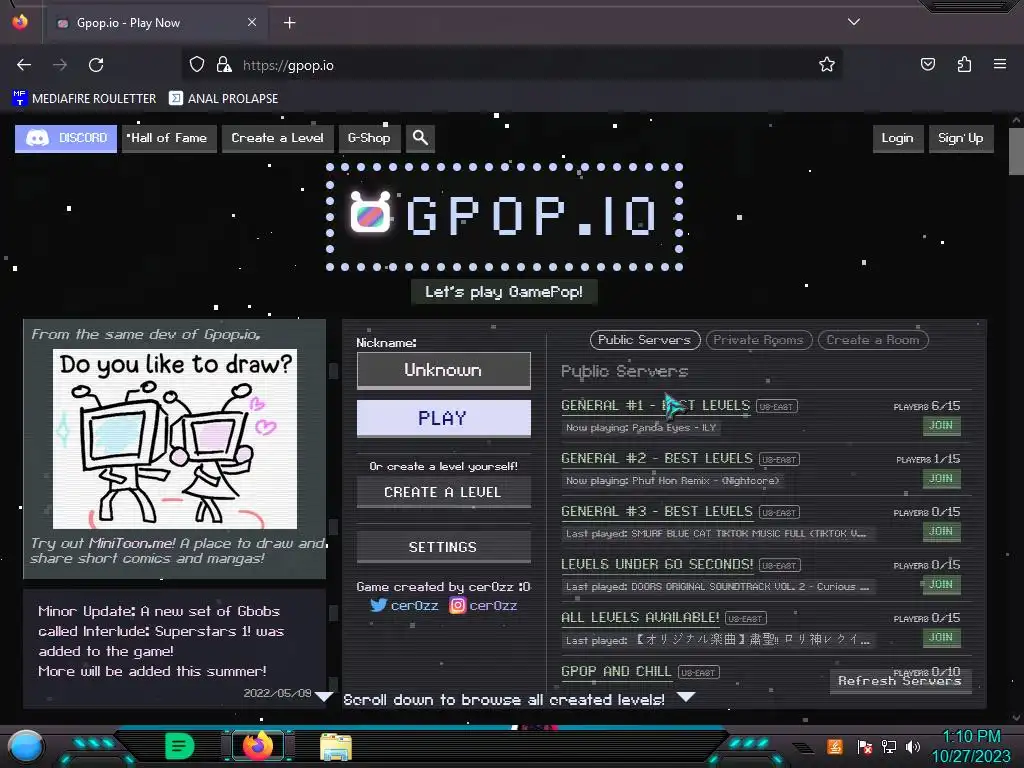
Task: Click the network tray icon
Action: point(889,746)
